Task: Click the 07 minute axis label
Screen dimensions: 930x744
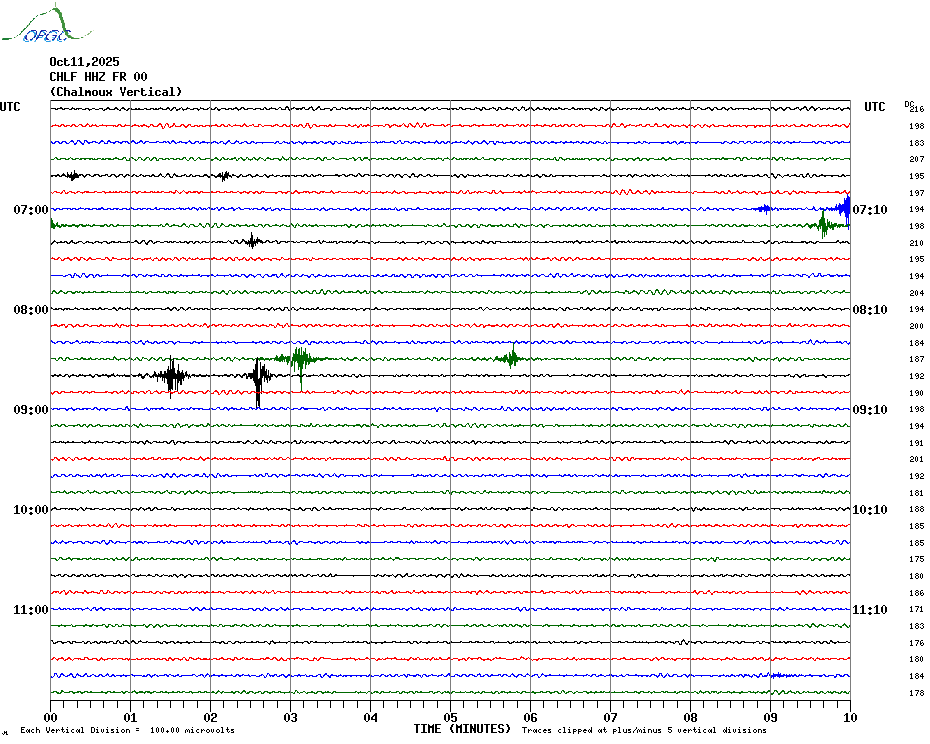Action: (x=610, y=718)
